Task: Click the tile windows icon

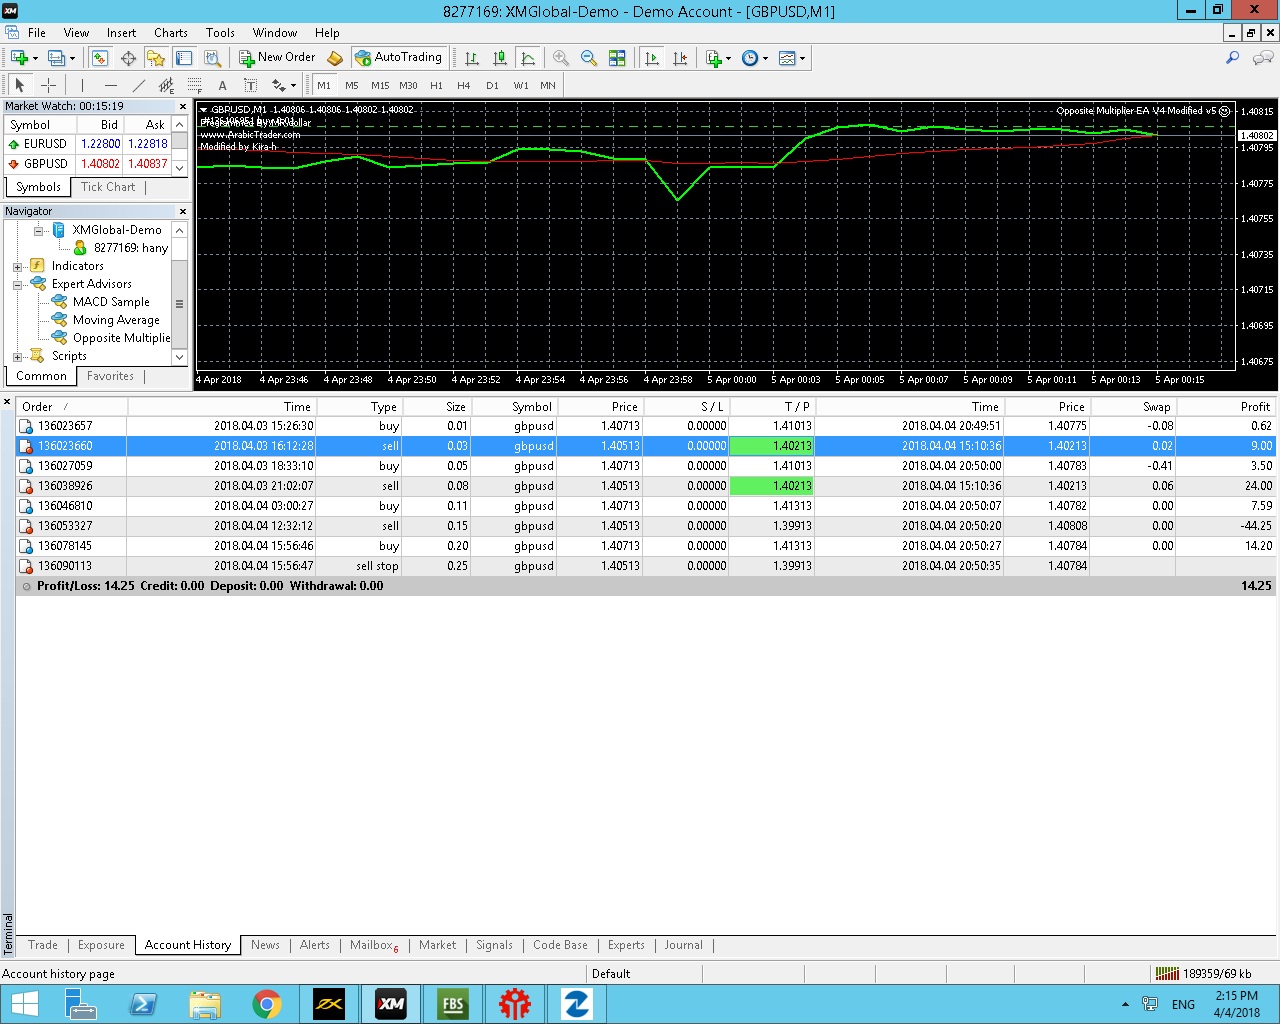Action: pyautogui.click(x=617, y=58)
